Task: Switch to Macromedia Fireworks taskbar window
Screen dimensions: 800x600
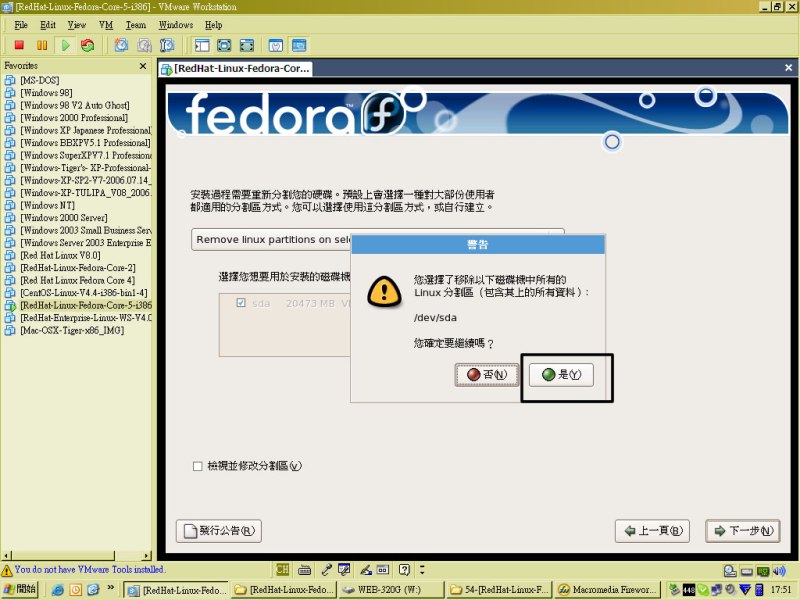Action: tap(607, 590)
